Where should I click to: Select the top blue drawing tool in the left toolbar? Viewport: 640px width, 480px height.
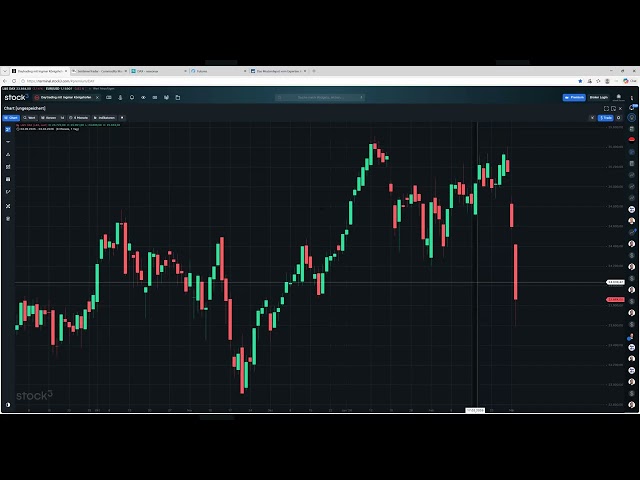pyautogui.click(x=8, y=129)
